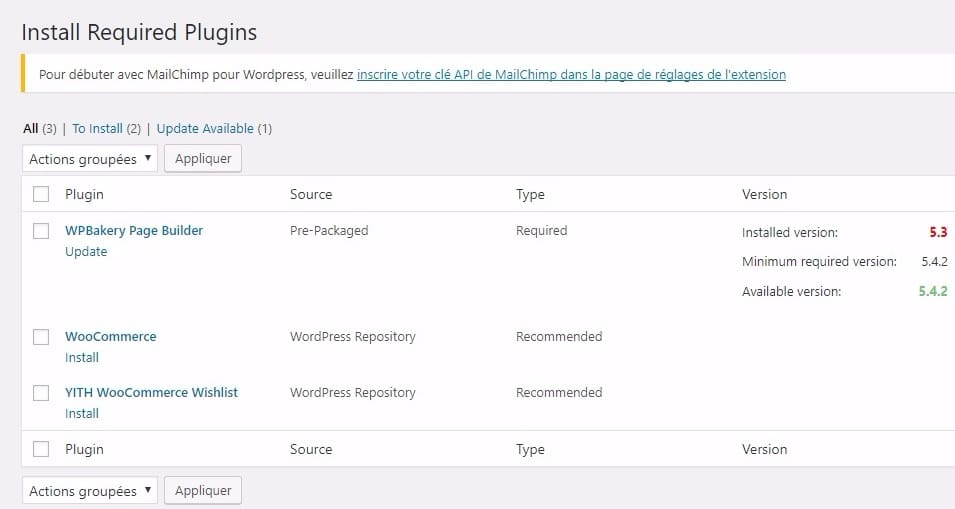The width and height of the screenshot is (955, 509).
Task: Click Install under YITH WooCommerce Wishlist
Action: click(82, 414)
